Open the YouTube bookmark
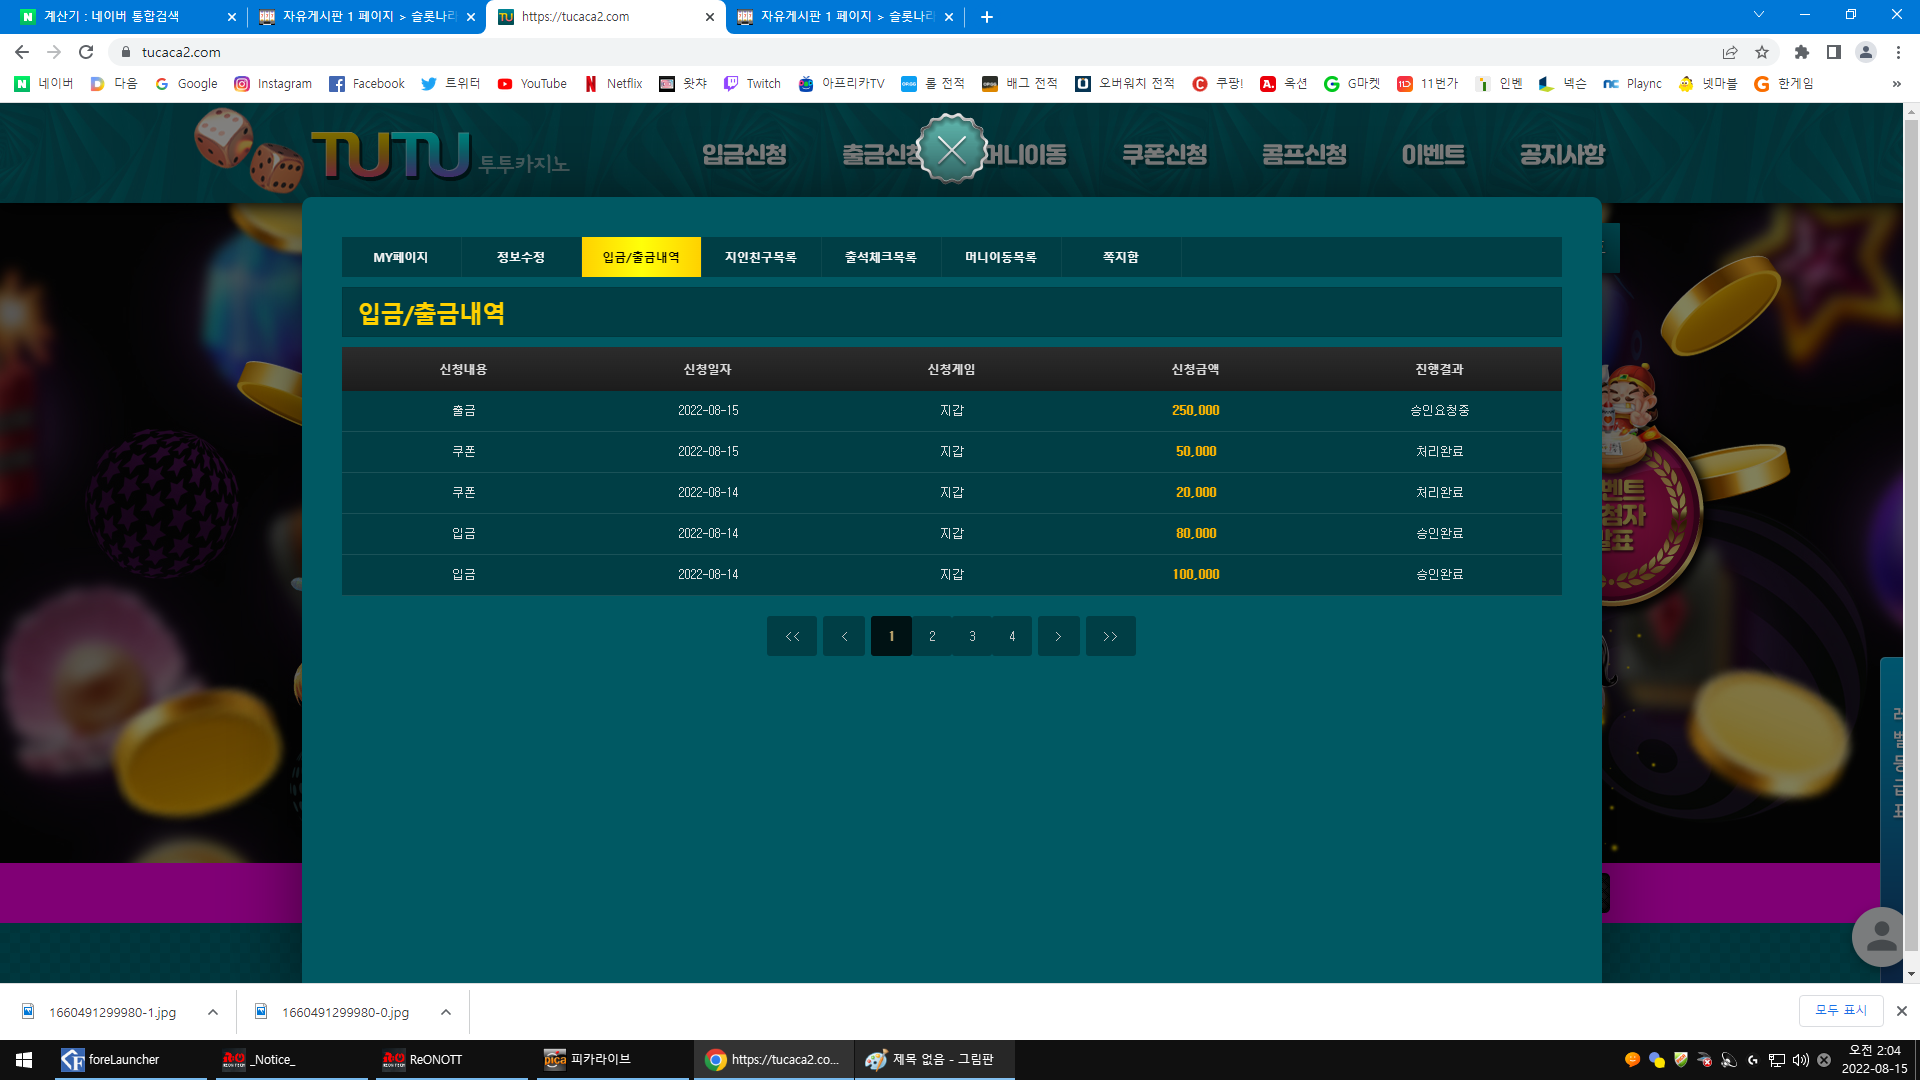 click(532, 84)
